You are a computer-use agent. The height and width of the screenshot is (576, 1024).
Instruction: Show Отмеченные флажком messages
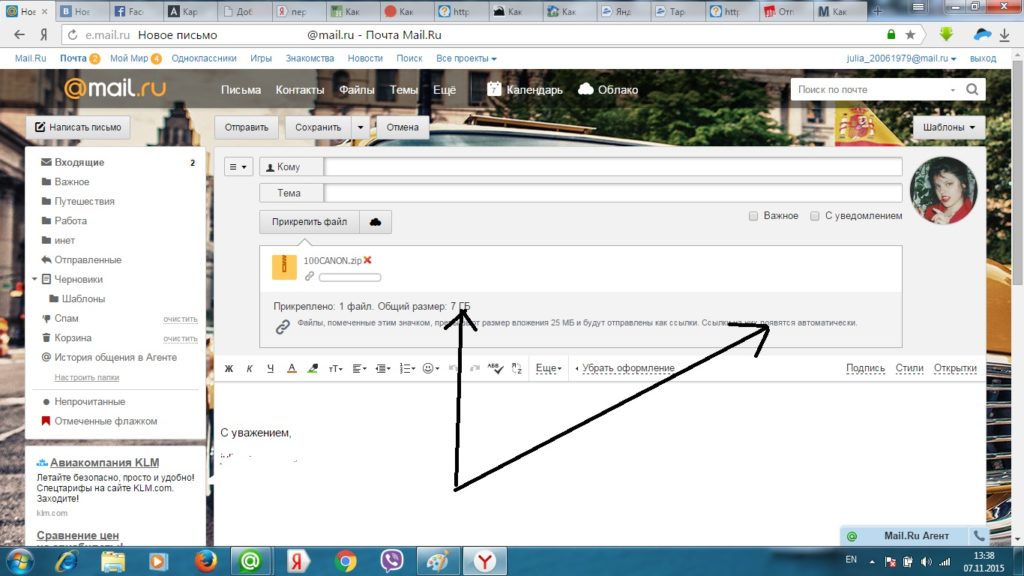pos(105,421)
